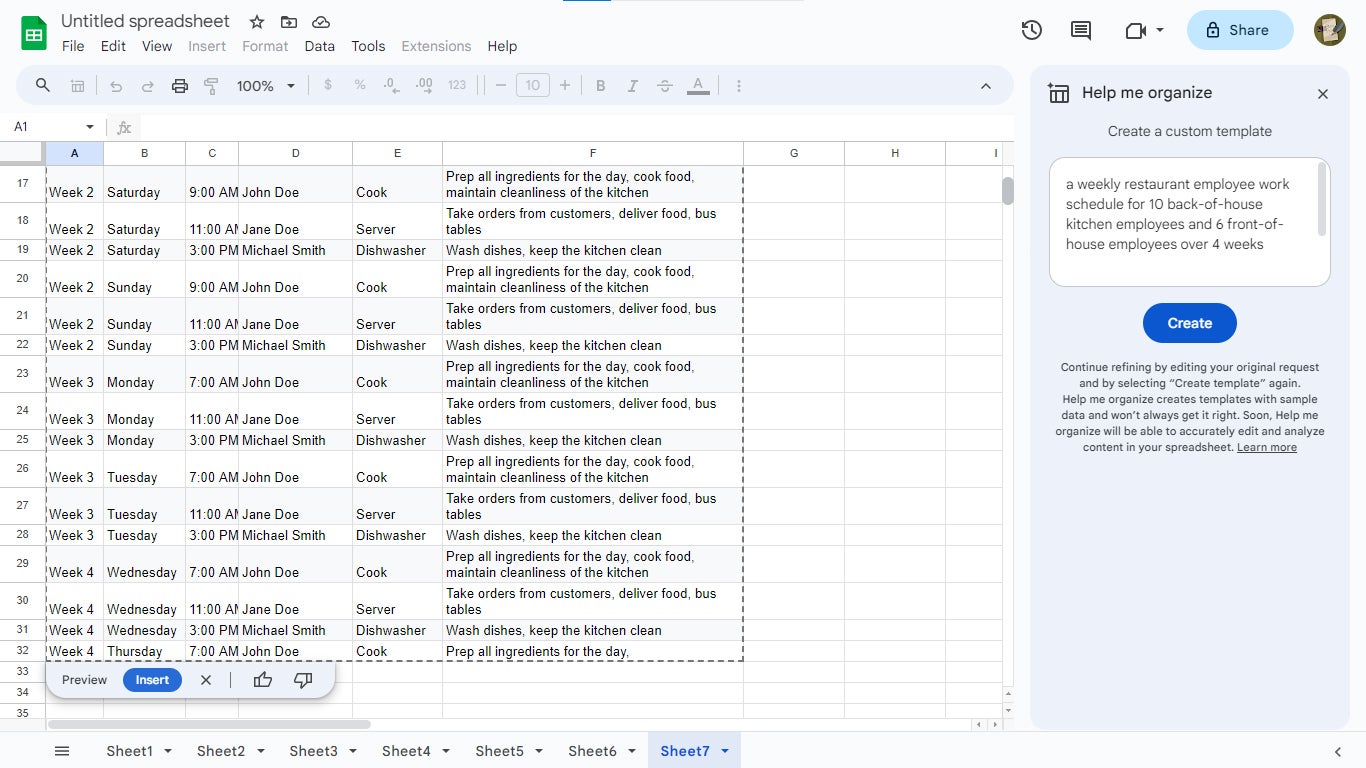
Task: Collapse the toolbar with chevron
Action: click(986, 86)
